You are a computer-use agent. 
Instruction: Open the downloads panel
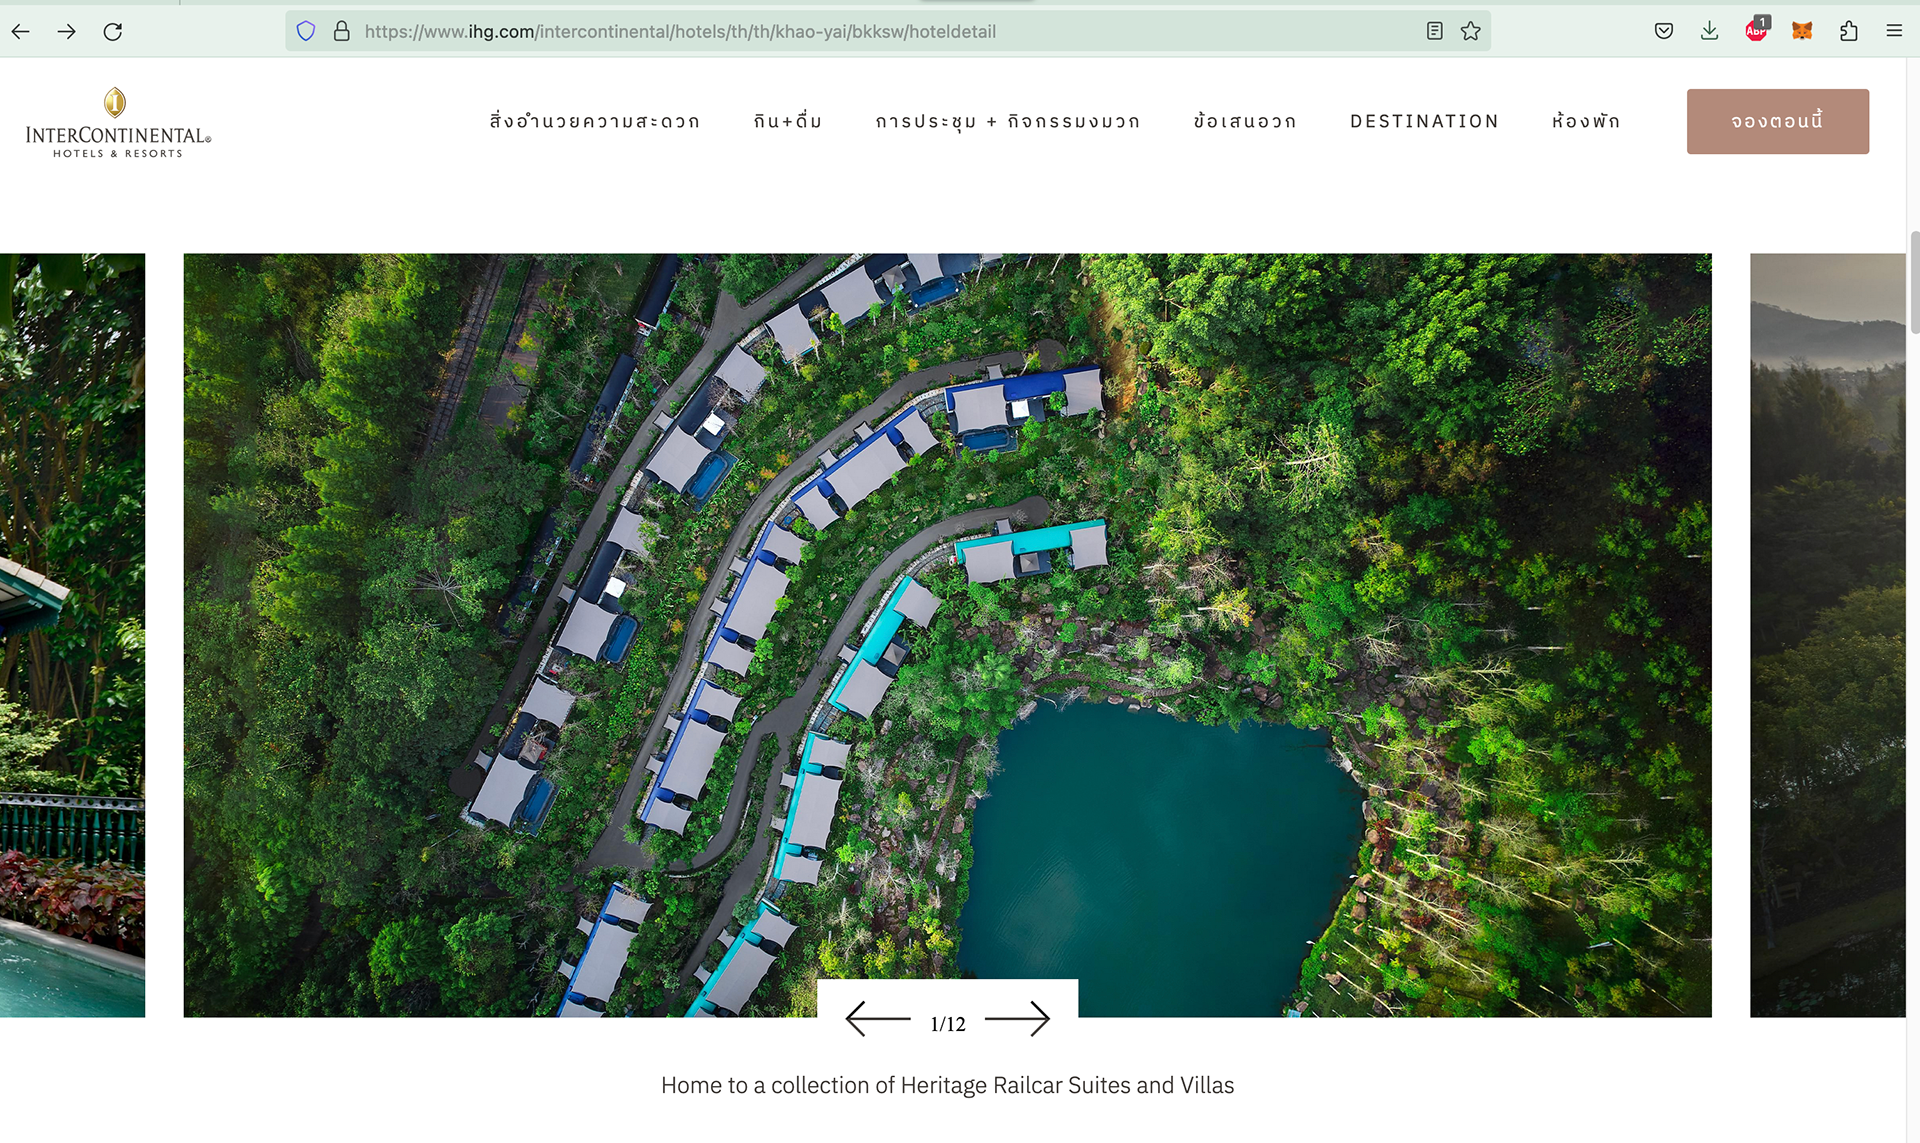coord(1710,31)
